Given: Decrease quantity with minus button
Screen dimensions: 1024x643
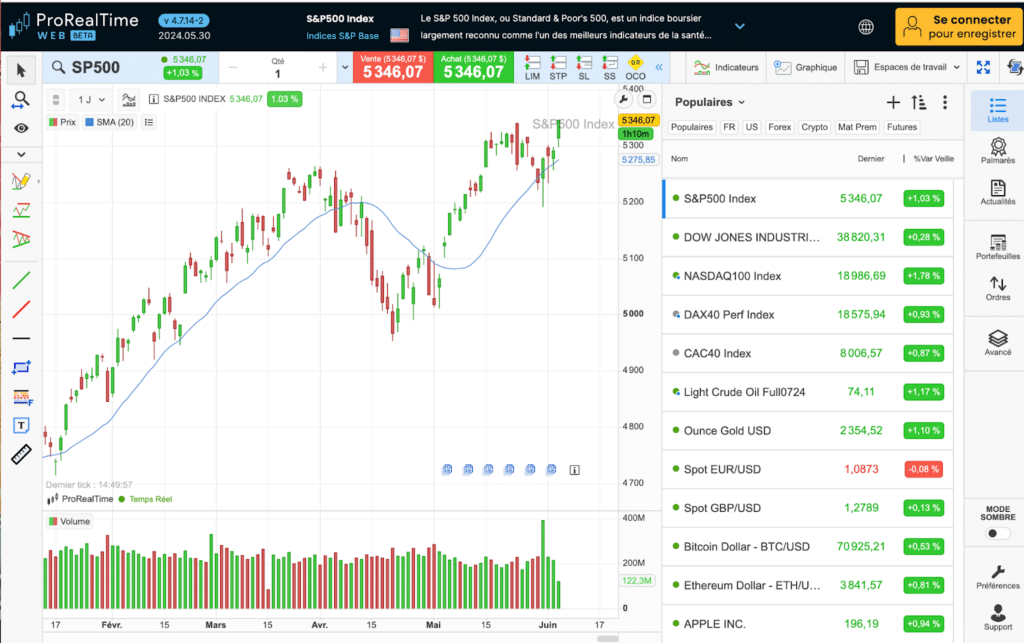Looking at the screenshot, I should 232,68.
